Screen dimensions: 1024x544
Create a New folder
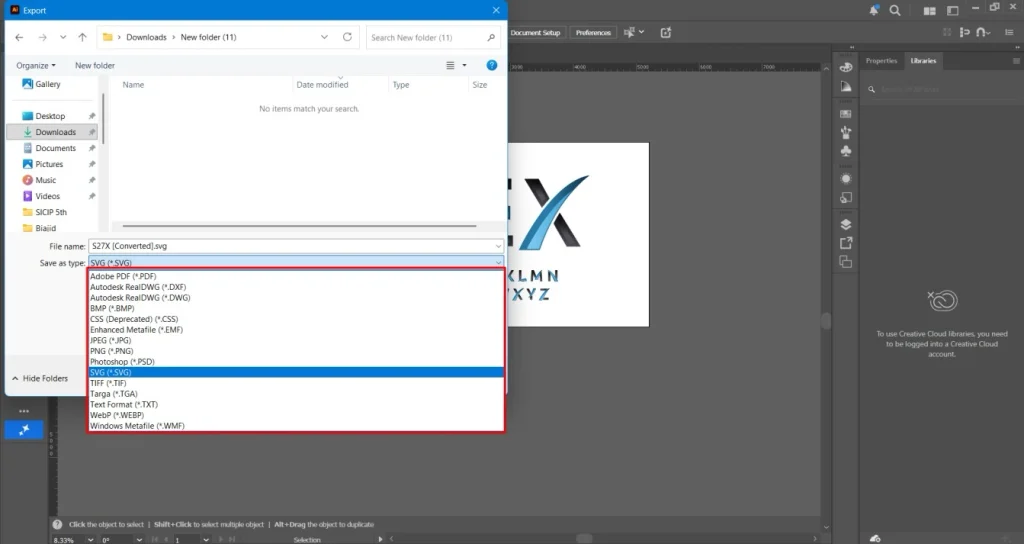tap(95, 65)
